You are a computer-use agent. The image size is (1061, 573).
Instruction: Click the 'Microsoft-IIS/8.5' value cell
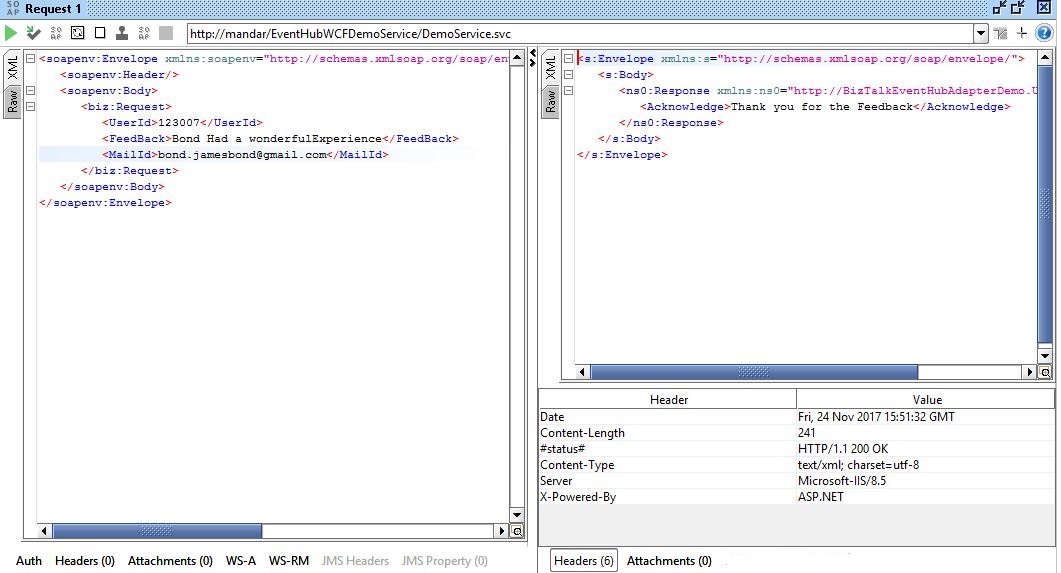click(925, 481)
